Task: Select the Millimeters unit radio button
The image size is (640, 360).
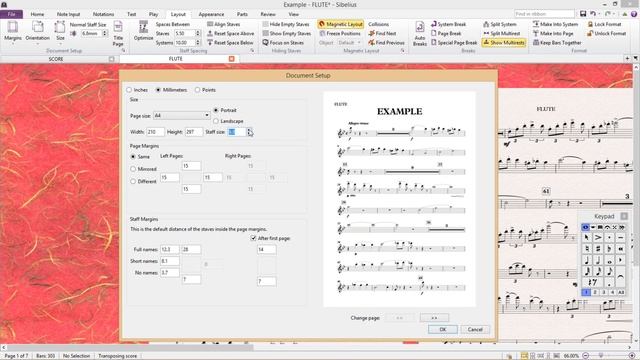Action: (x=158, y=90)
